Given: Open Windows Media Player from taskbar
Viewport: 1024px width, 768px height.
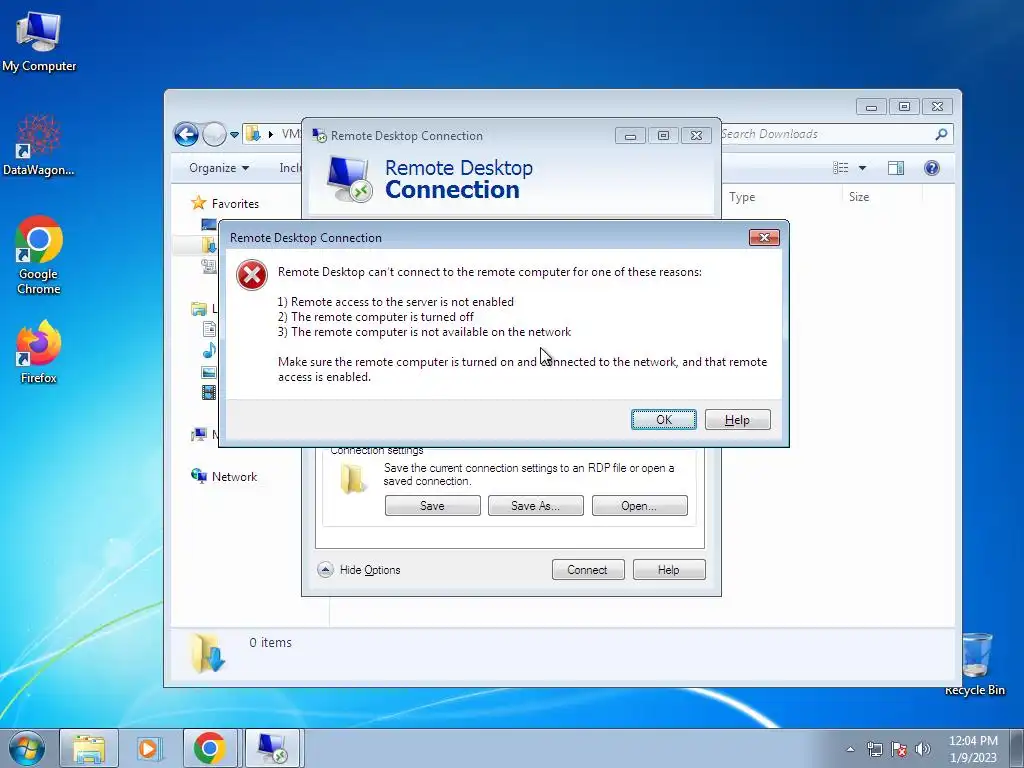Looking at the screenshot, I should coord(149,748).
